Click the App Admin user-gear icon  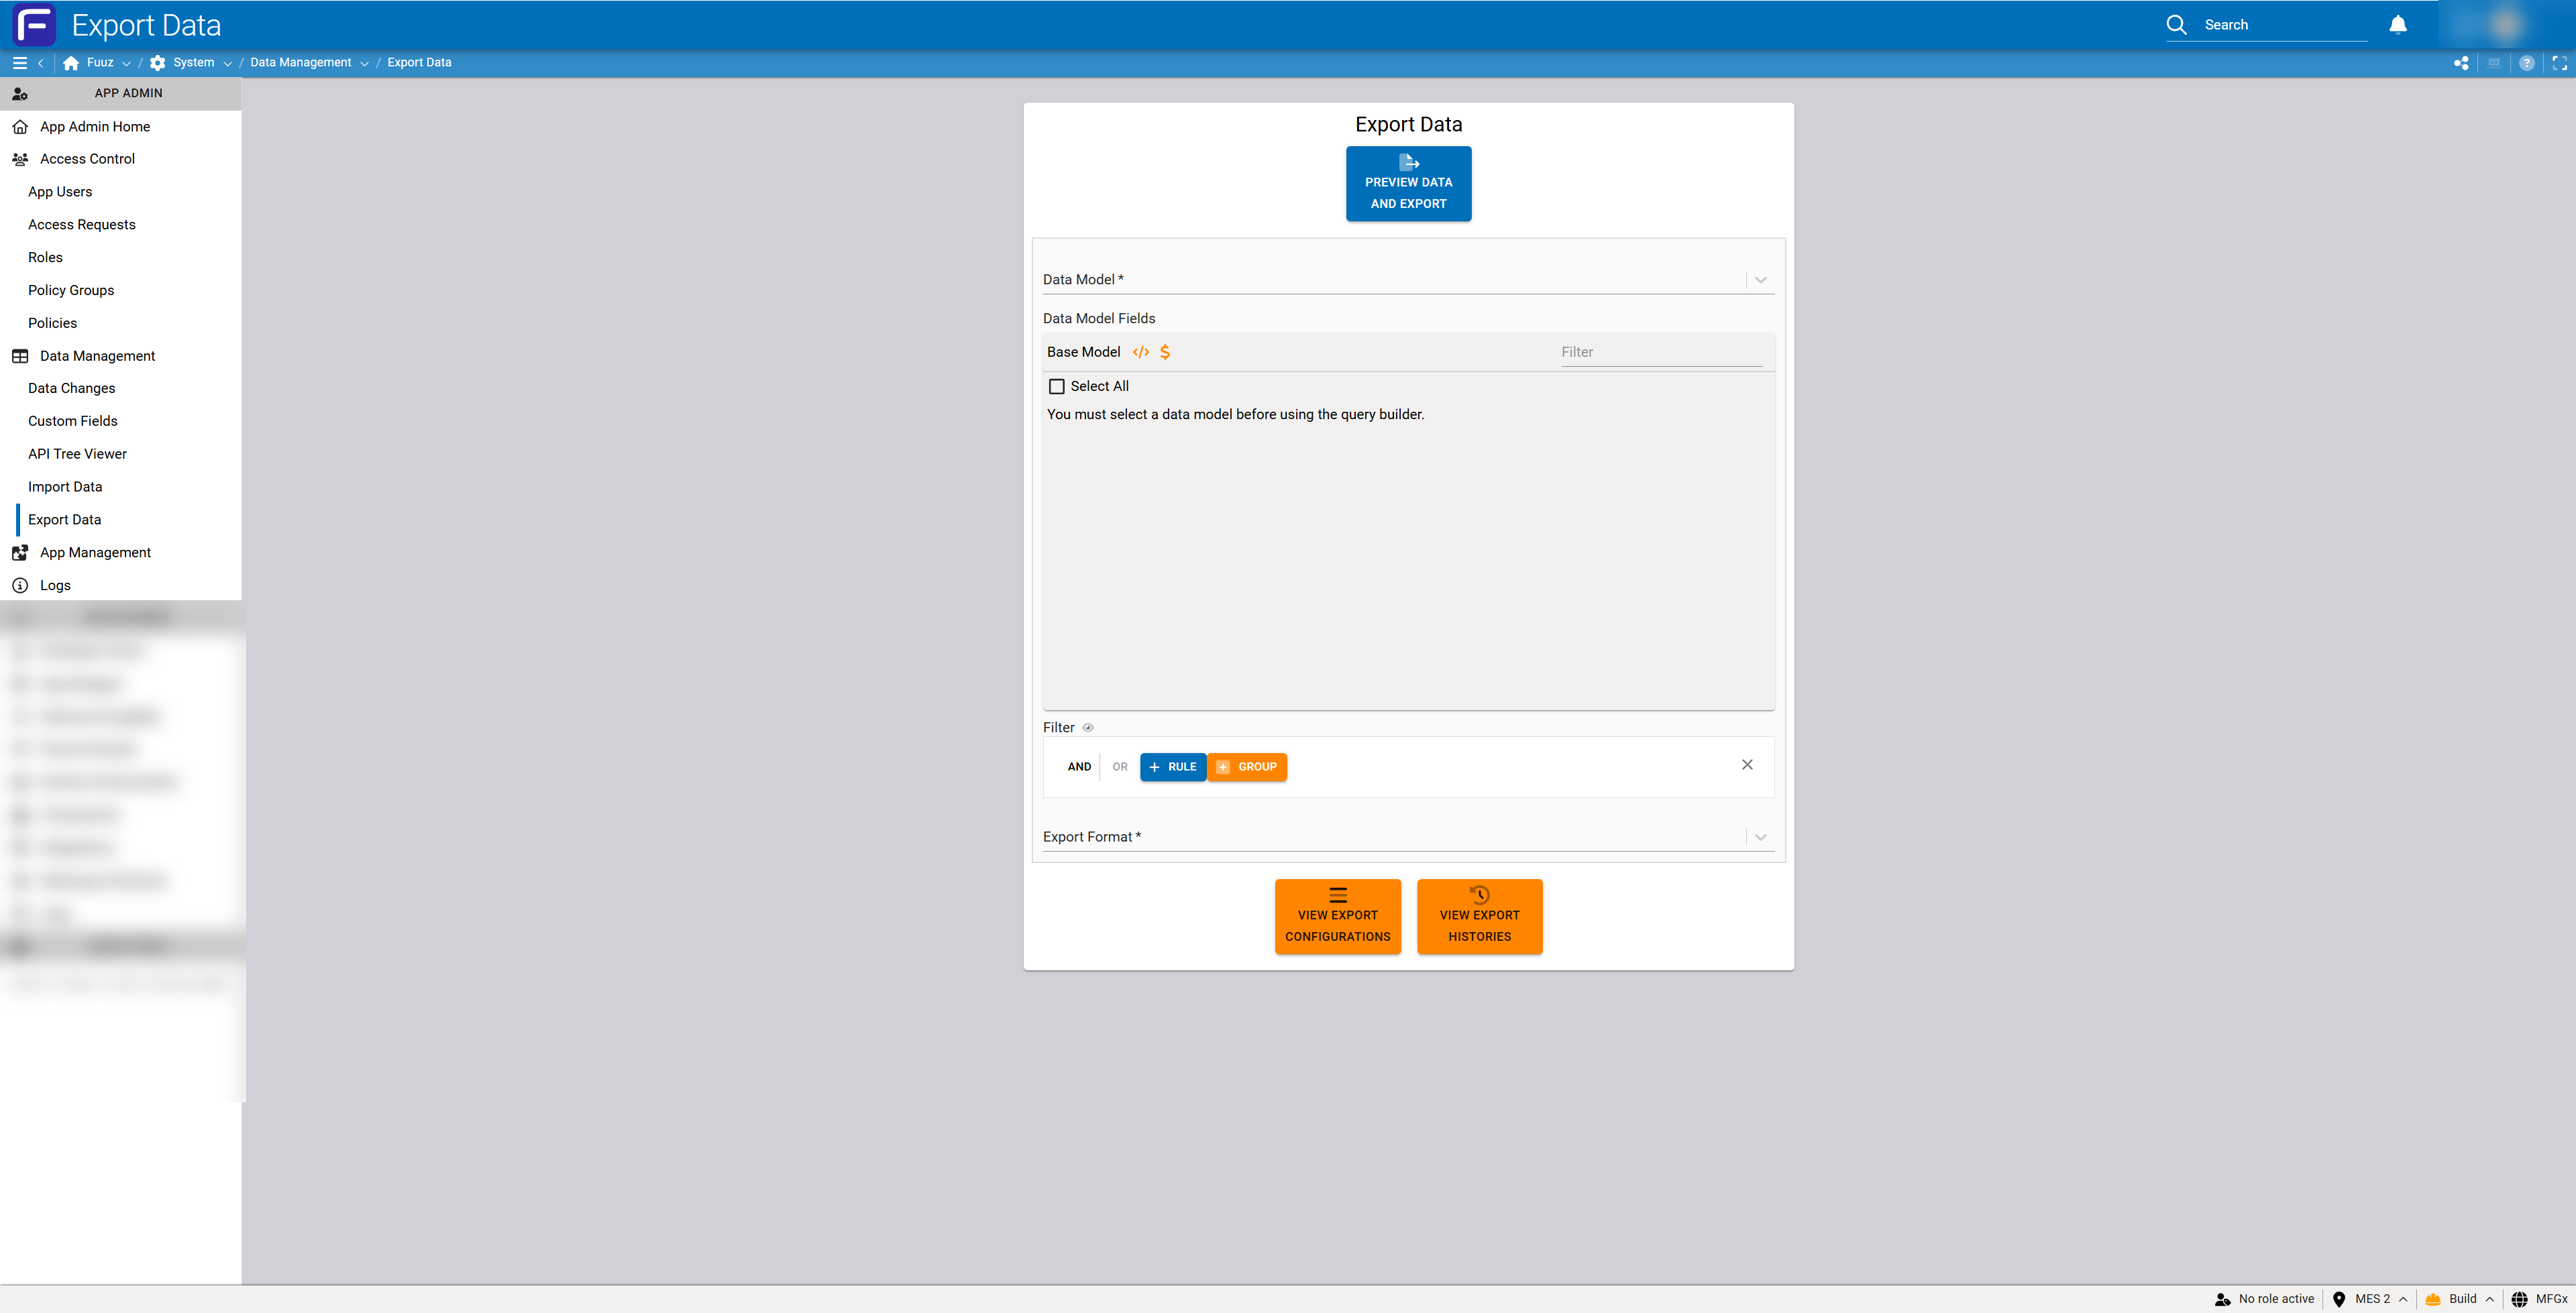pos(20,94)
